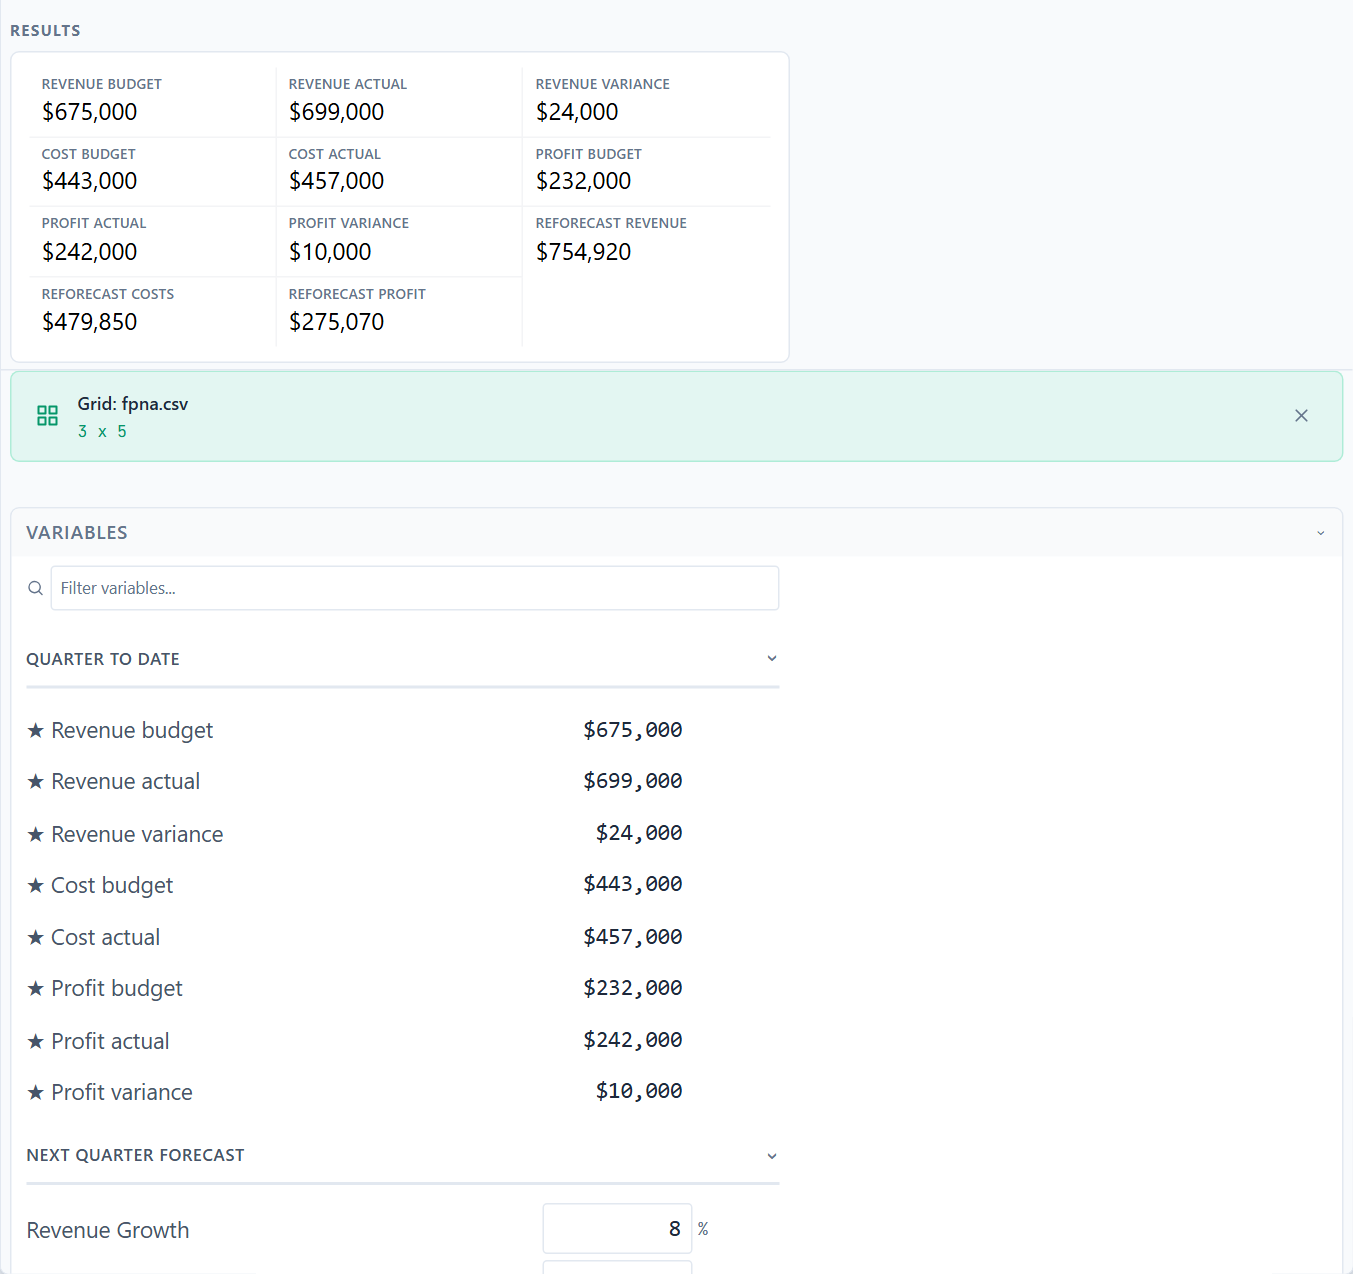Screen dimensions: 1353x1274
Task: Click the Profit actual variable label
Action: tap(110, 1041)
